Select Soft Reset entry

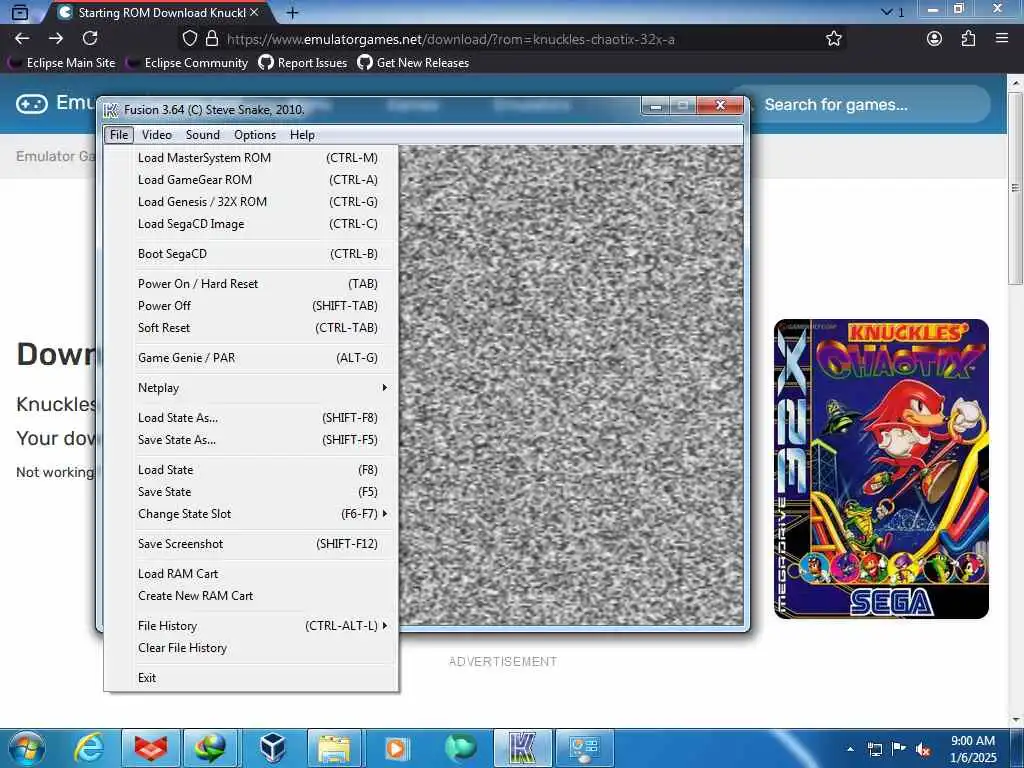[251, 328]
